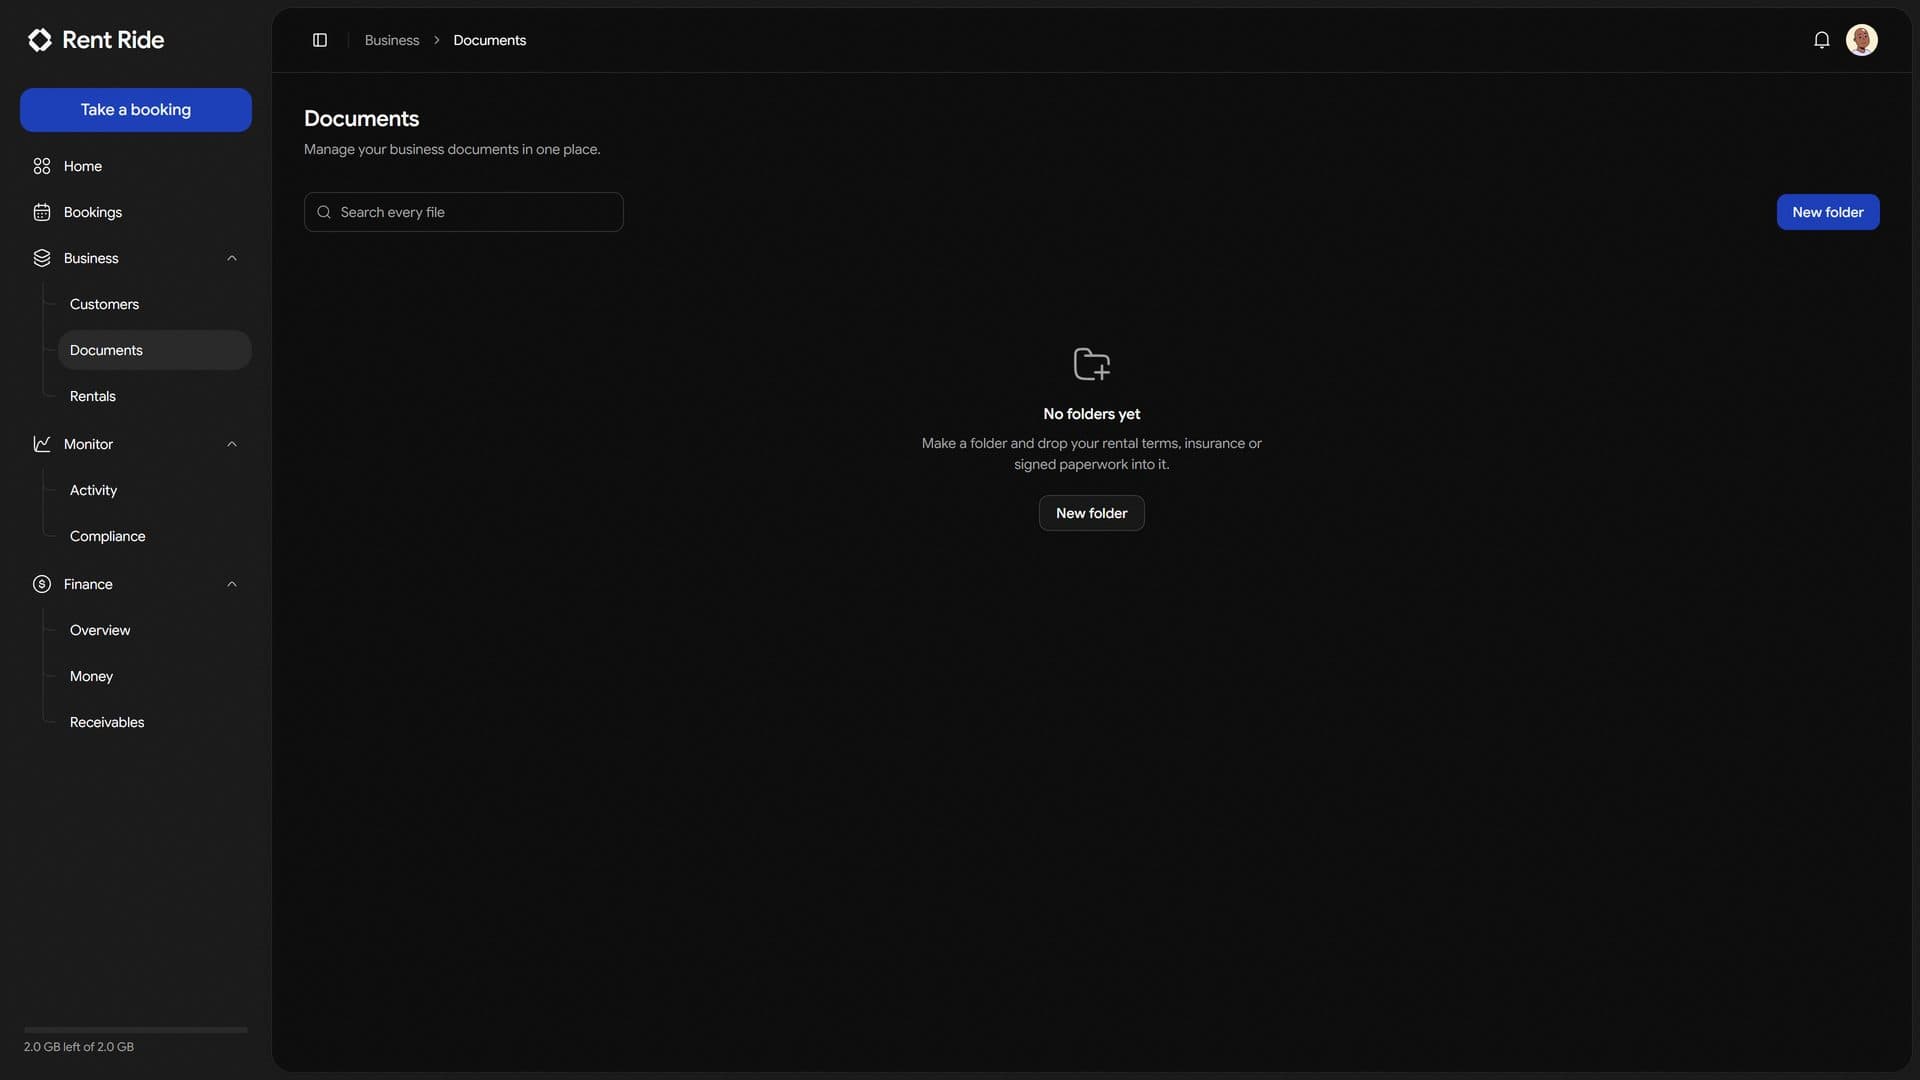
Task: Go to the Money page
Action: coord(154,676)
